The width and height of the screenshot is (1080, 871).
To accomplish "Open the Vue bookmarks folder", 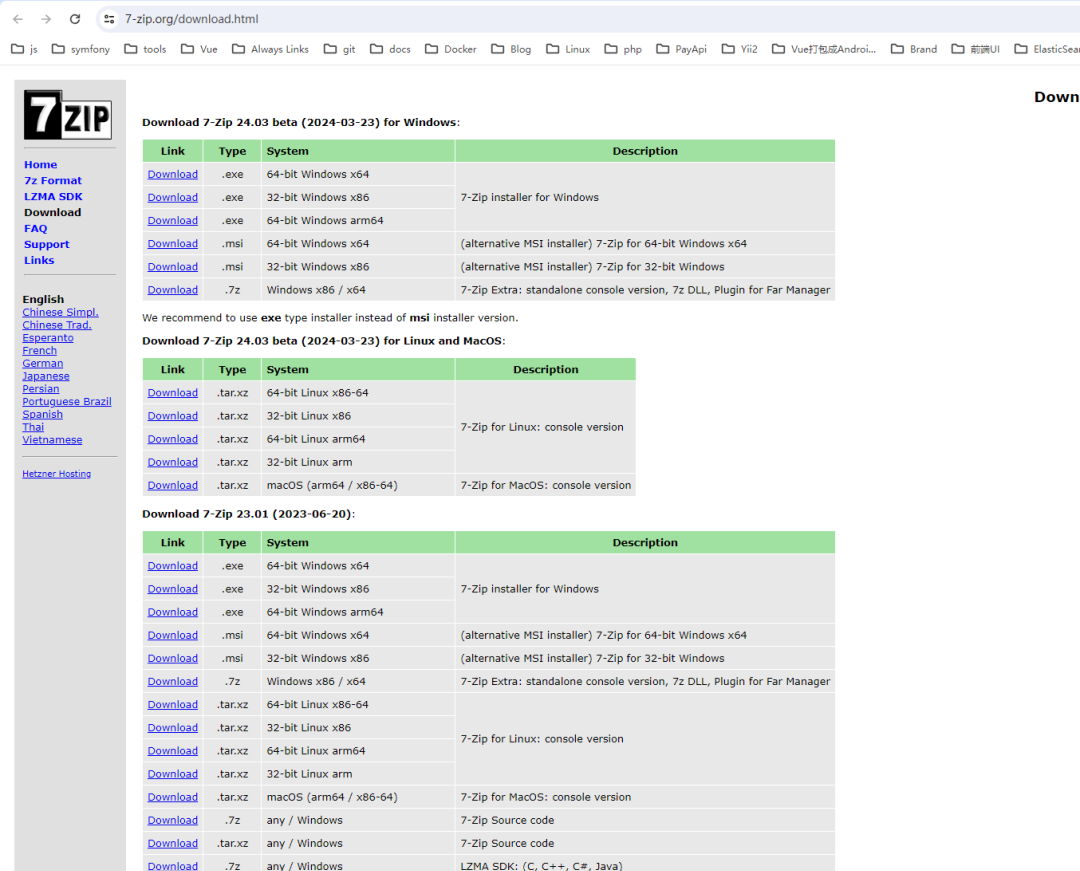I will [199, 49].
